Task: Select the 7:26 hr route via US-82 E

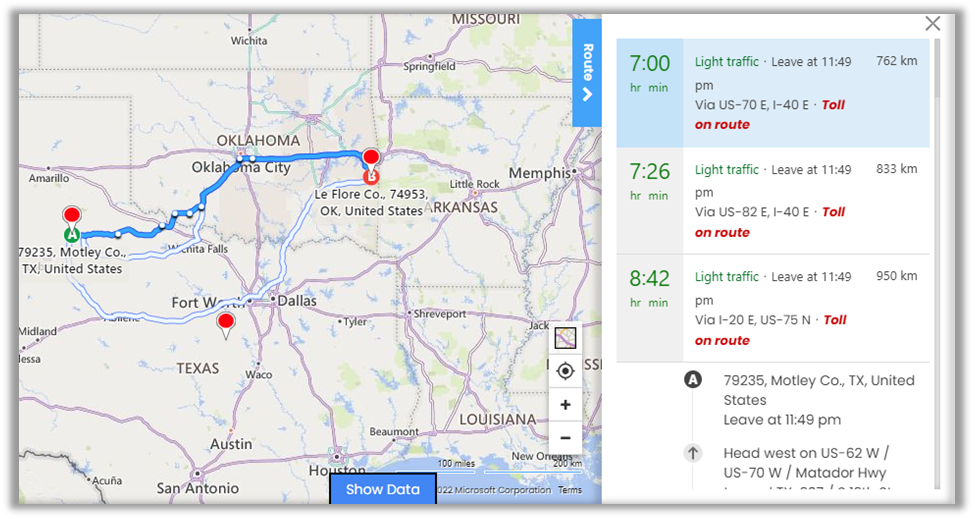Action: point(772,201)
